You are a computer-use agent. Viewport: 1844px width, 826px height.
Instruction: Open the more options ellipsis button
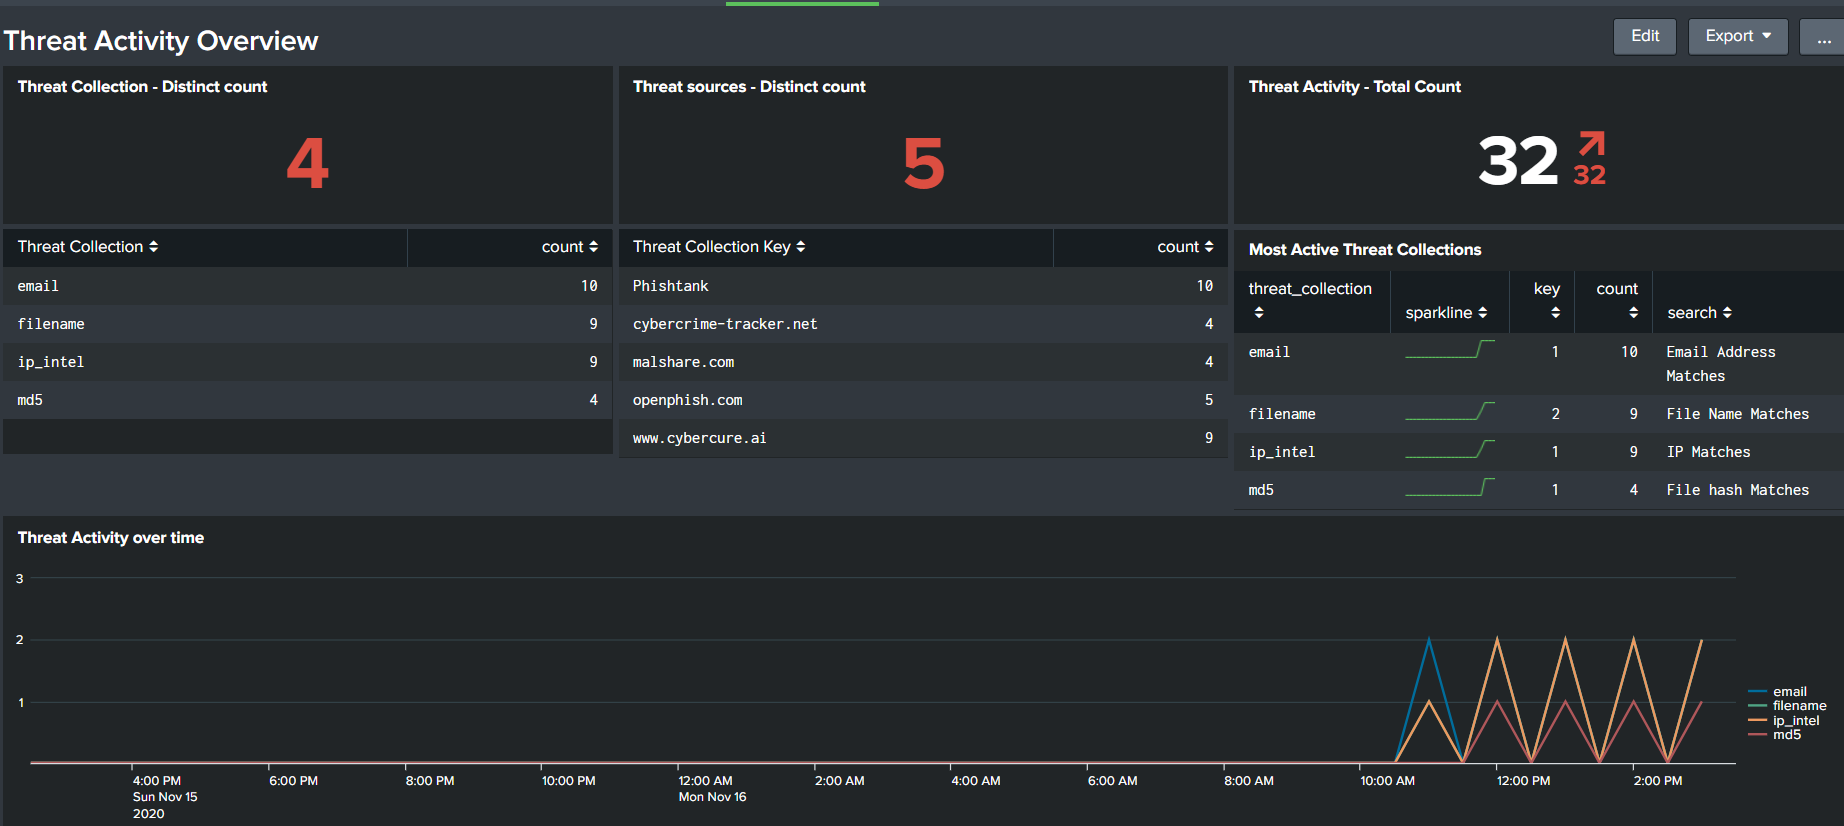click(x=1823, y=37)
